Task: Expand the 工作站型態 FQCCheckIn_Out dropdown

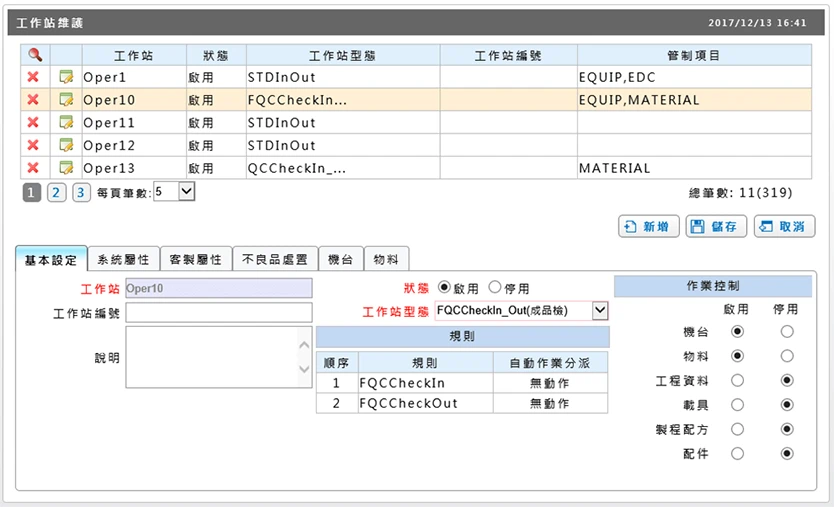Action: coord(600,310)
